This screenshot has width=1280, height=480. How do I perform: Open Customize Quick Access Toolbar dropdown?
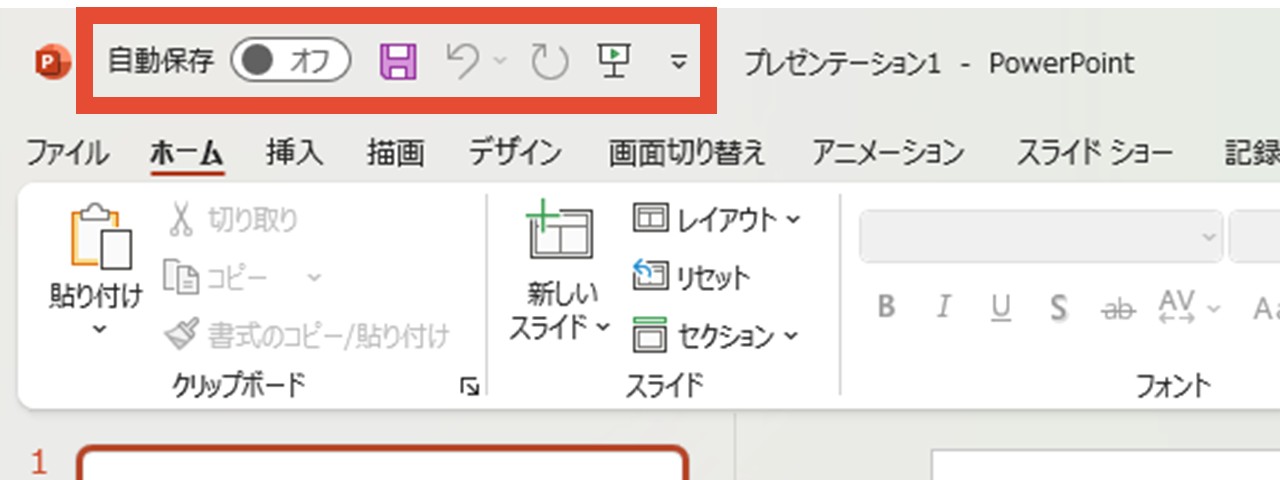pos(678,63)
